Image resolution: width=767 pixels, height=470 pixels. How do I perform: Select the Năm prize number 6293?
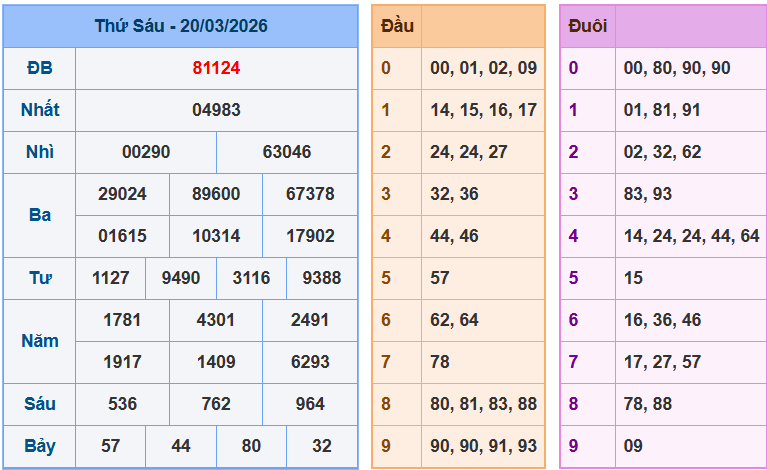point(310,362)
